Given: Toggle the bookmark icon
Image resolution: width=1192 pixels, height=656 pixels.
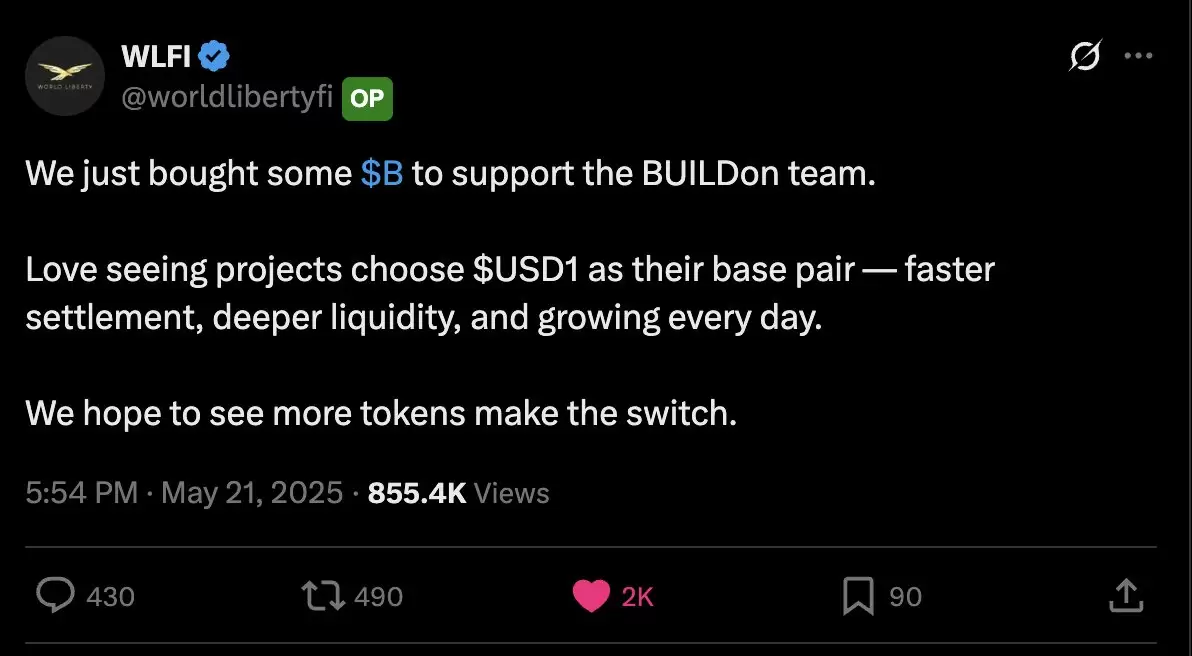Looking at the screenshot, I should [858, 597].
